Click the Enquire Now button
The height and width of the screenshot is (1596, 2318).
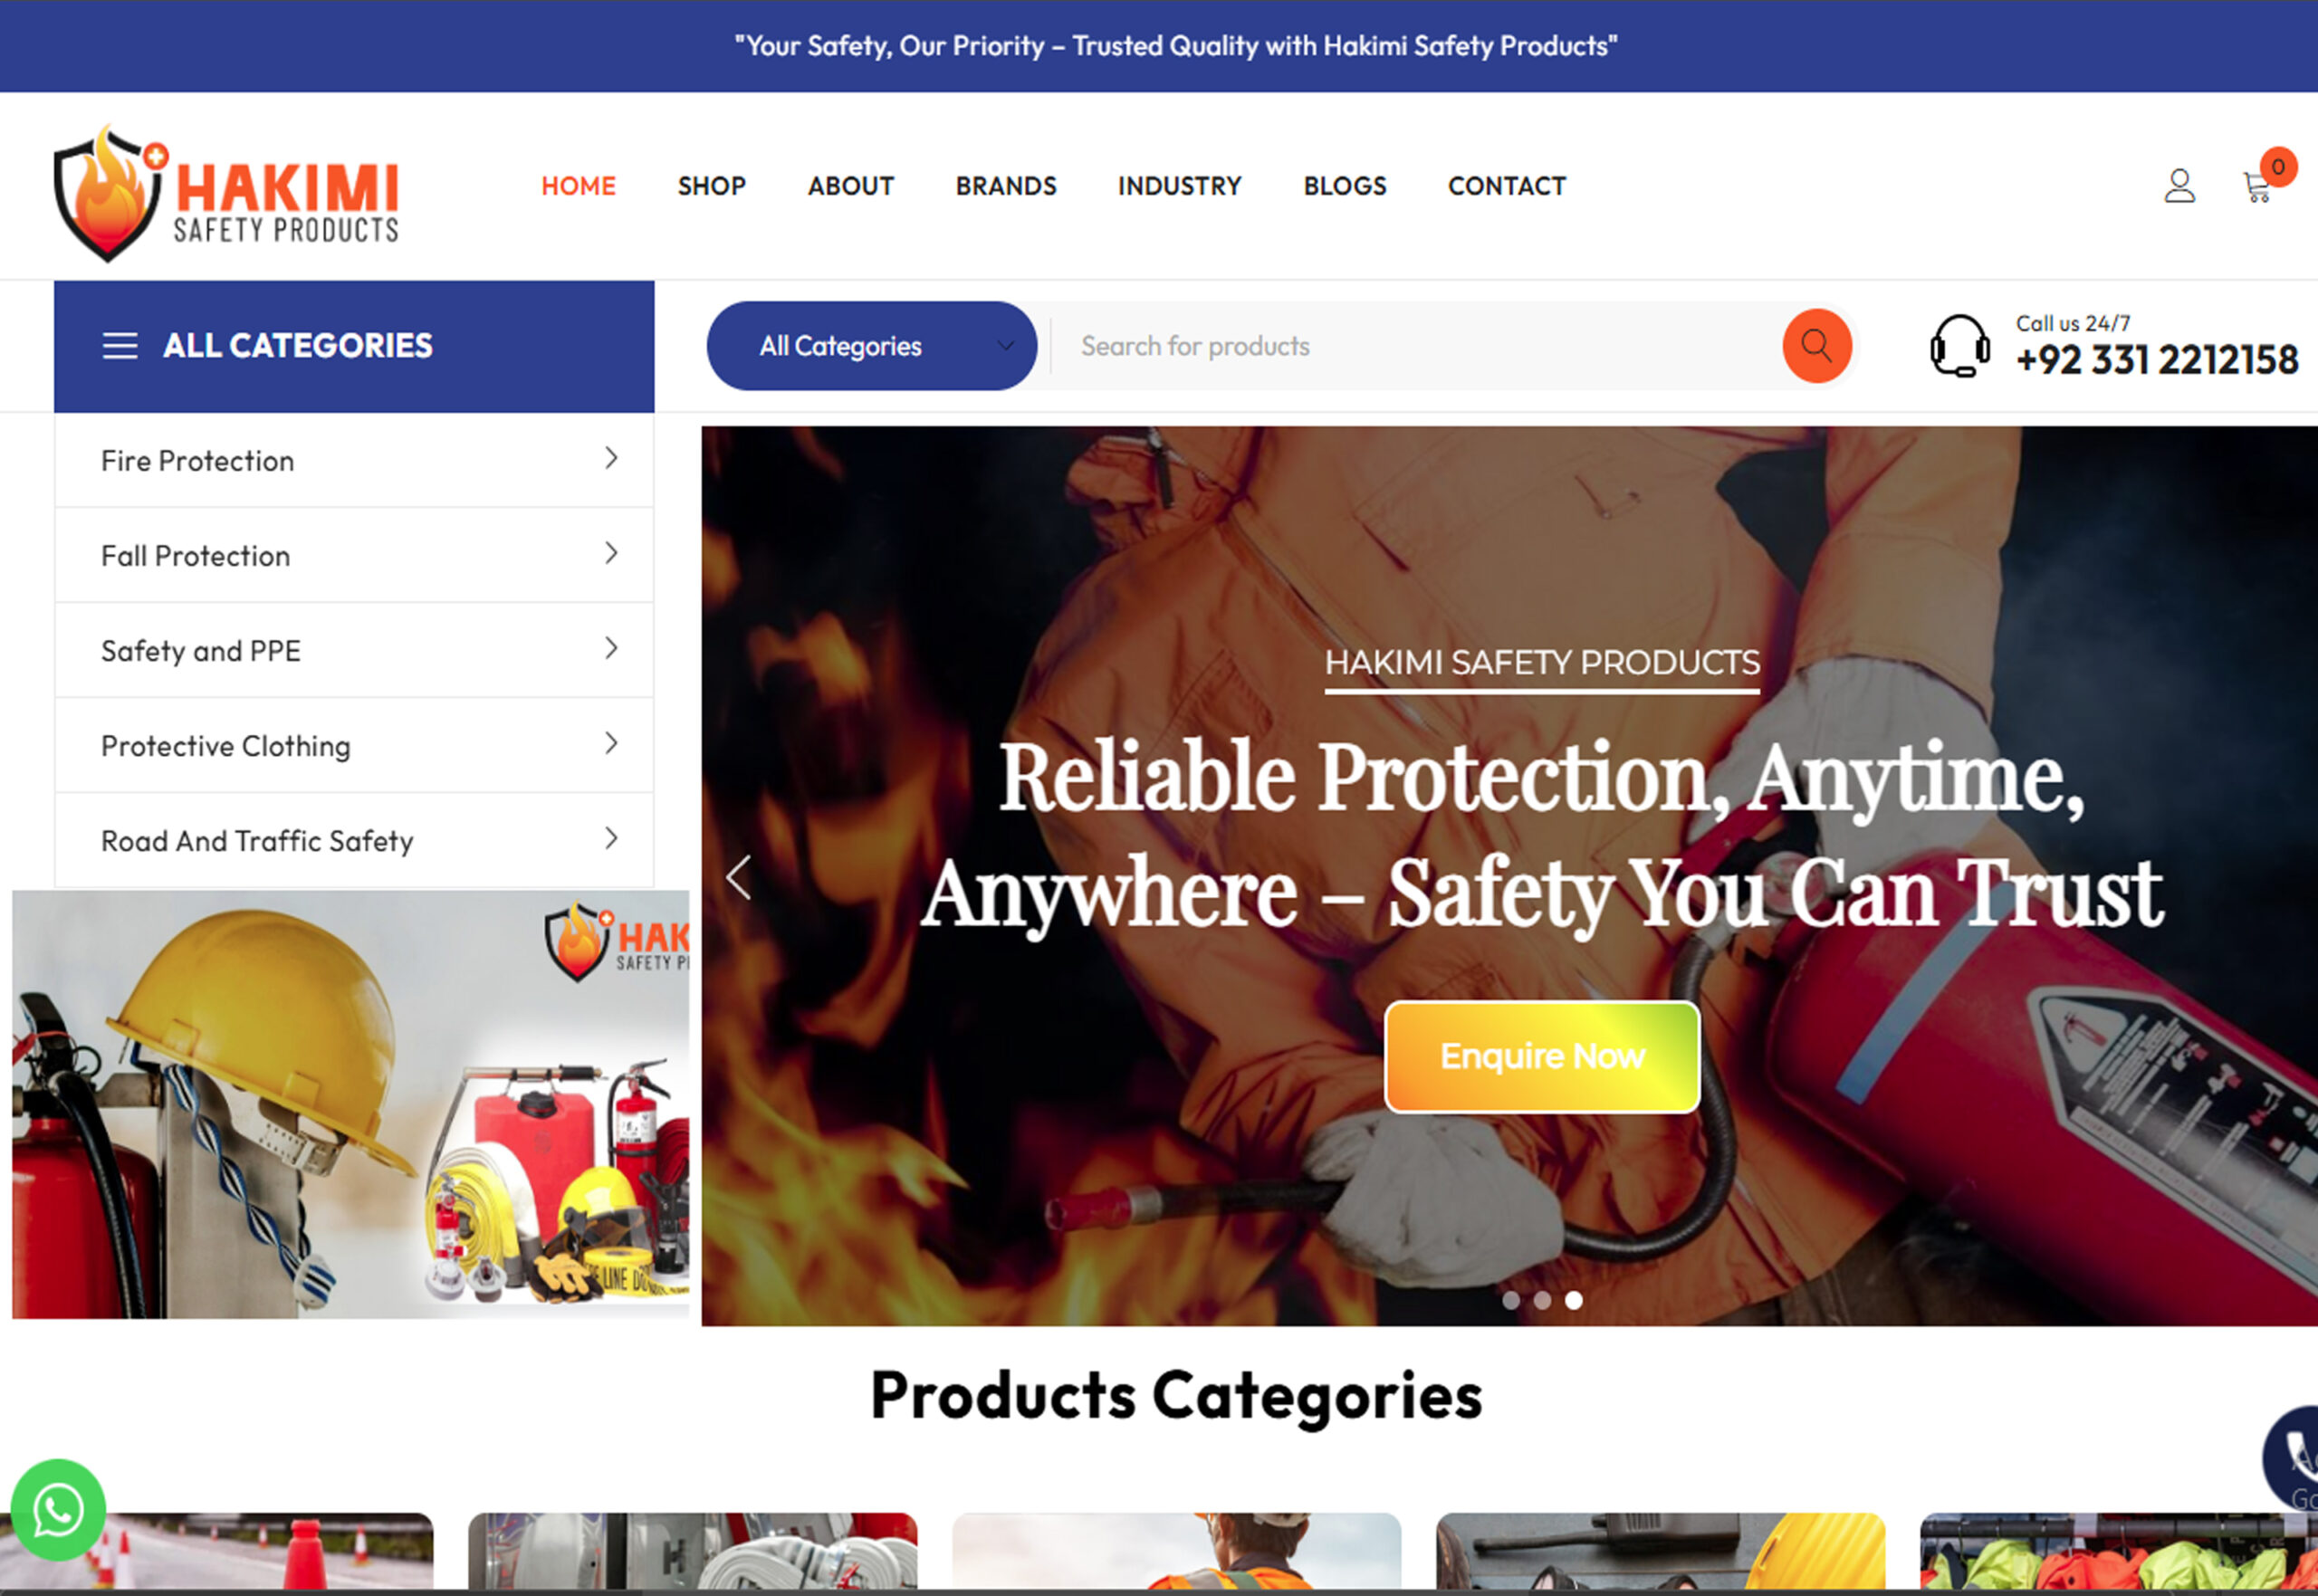pos(1541,1056)
